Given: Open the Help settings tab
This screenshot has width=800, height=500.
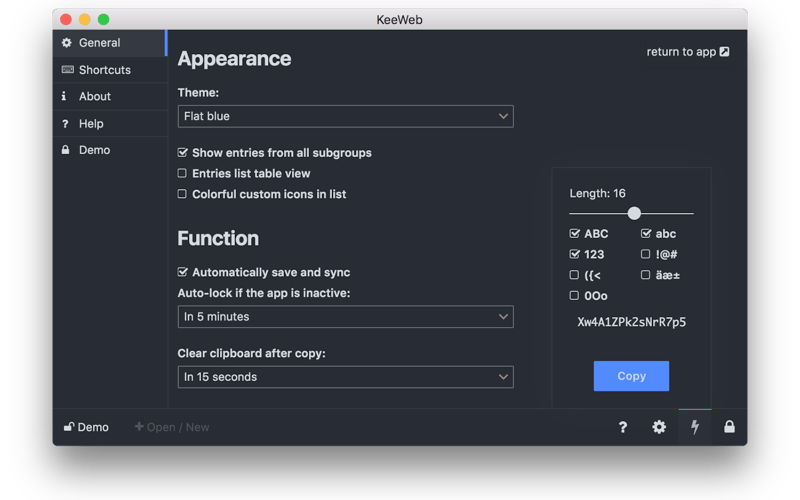Looking at the screenshot, I should (110, 123).
